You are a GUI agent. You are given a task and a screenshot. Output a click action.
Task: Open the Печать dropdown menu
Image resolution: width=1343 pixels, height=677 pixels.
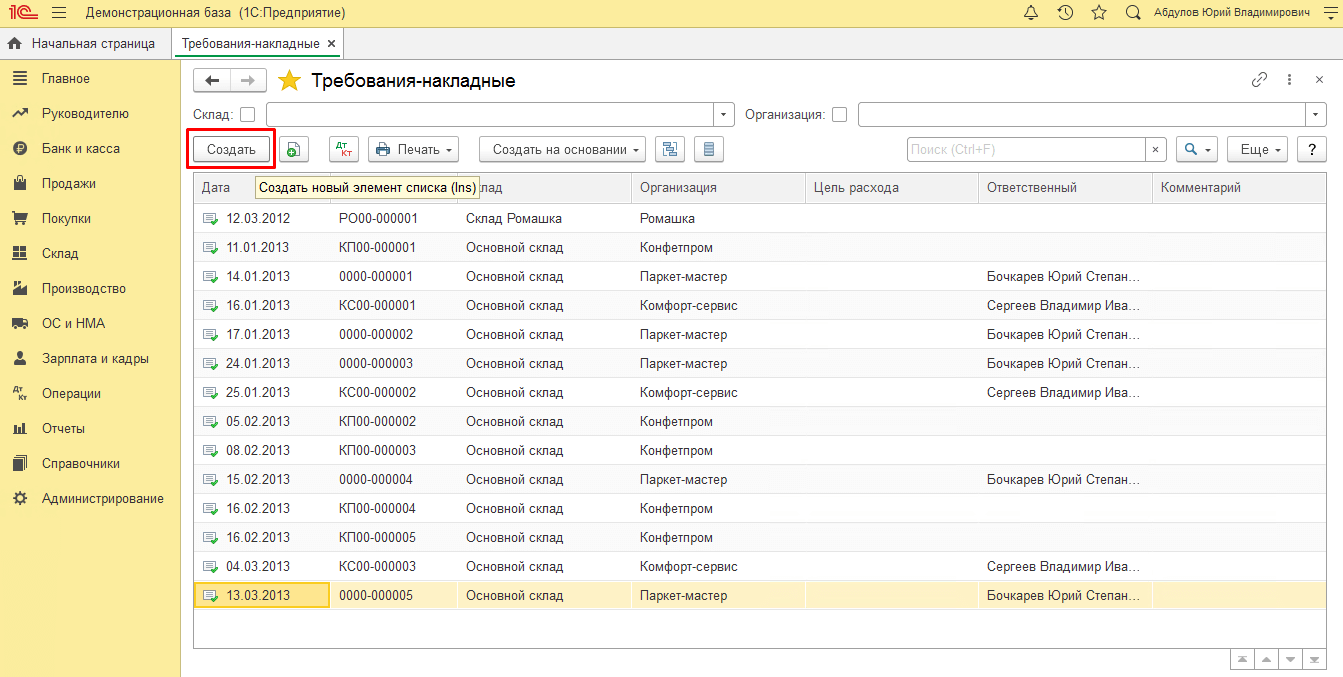click(x=413, y=150)
